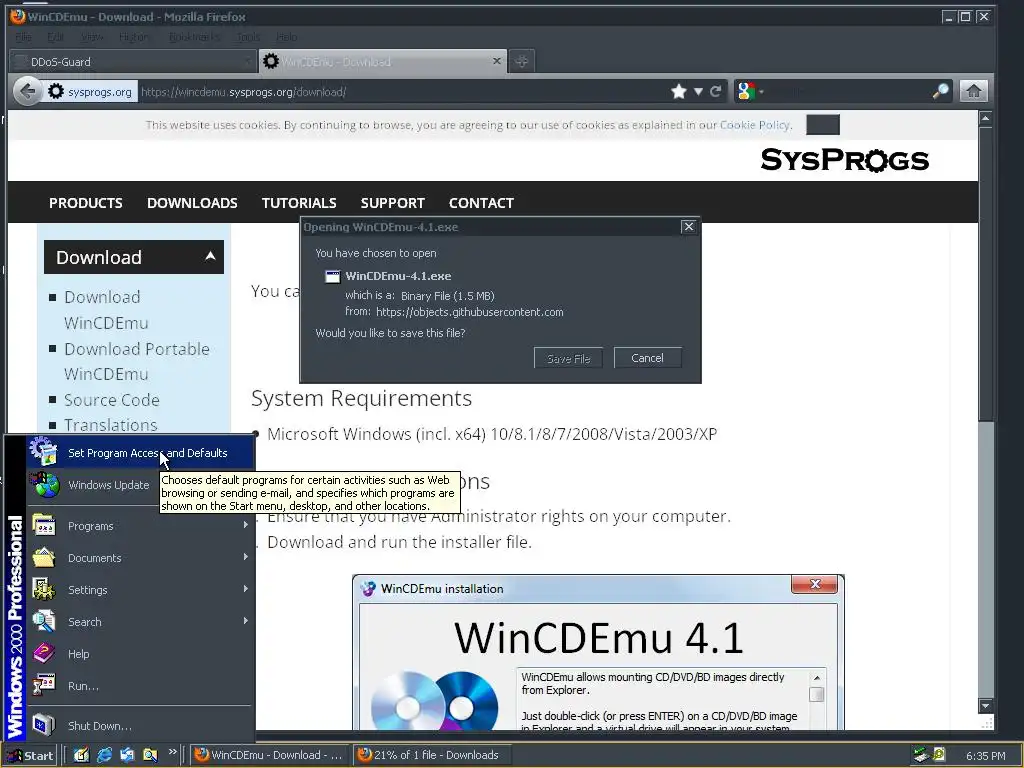Viewport: 1024px width, 768px height.
Task: Open PRODUCTS in site navigation
Action: coord(86,203)
